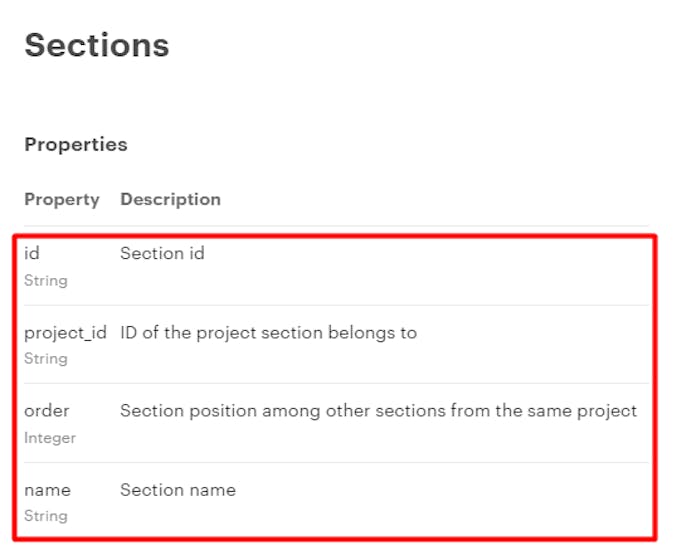
Task: Click the Sections page heading
Action: point(97,45)
